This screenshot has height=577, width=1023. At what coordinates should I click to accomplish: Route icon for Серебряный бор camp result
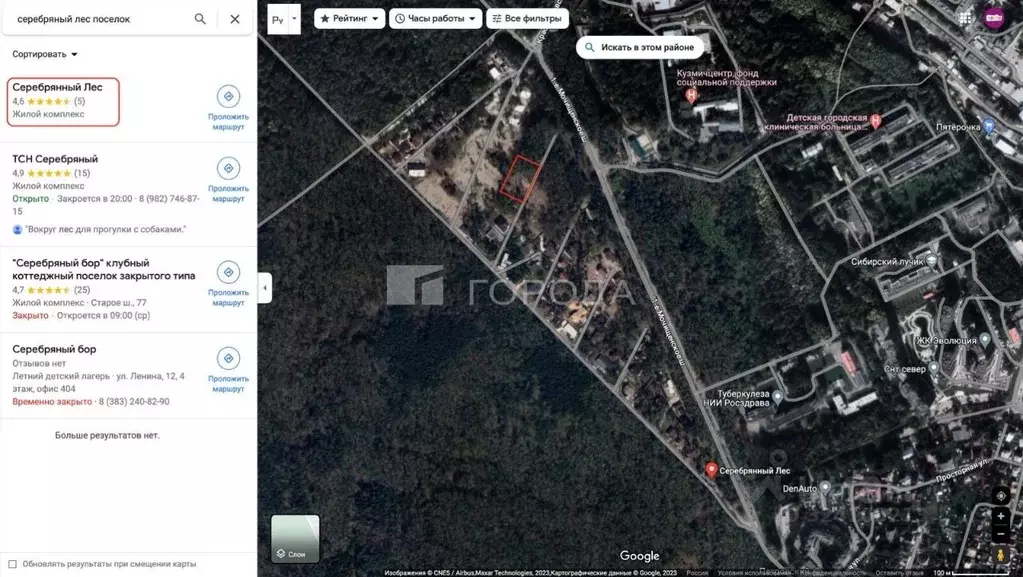(228, 358)
